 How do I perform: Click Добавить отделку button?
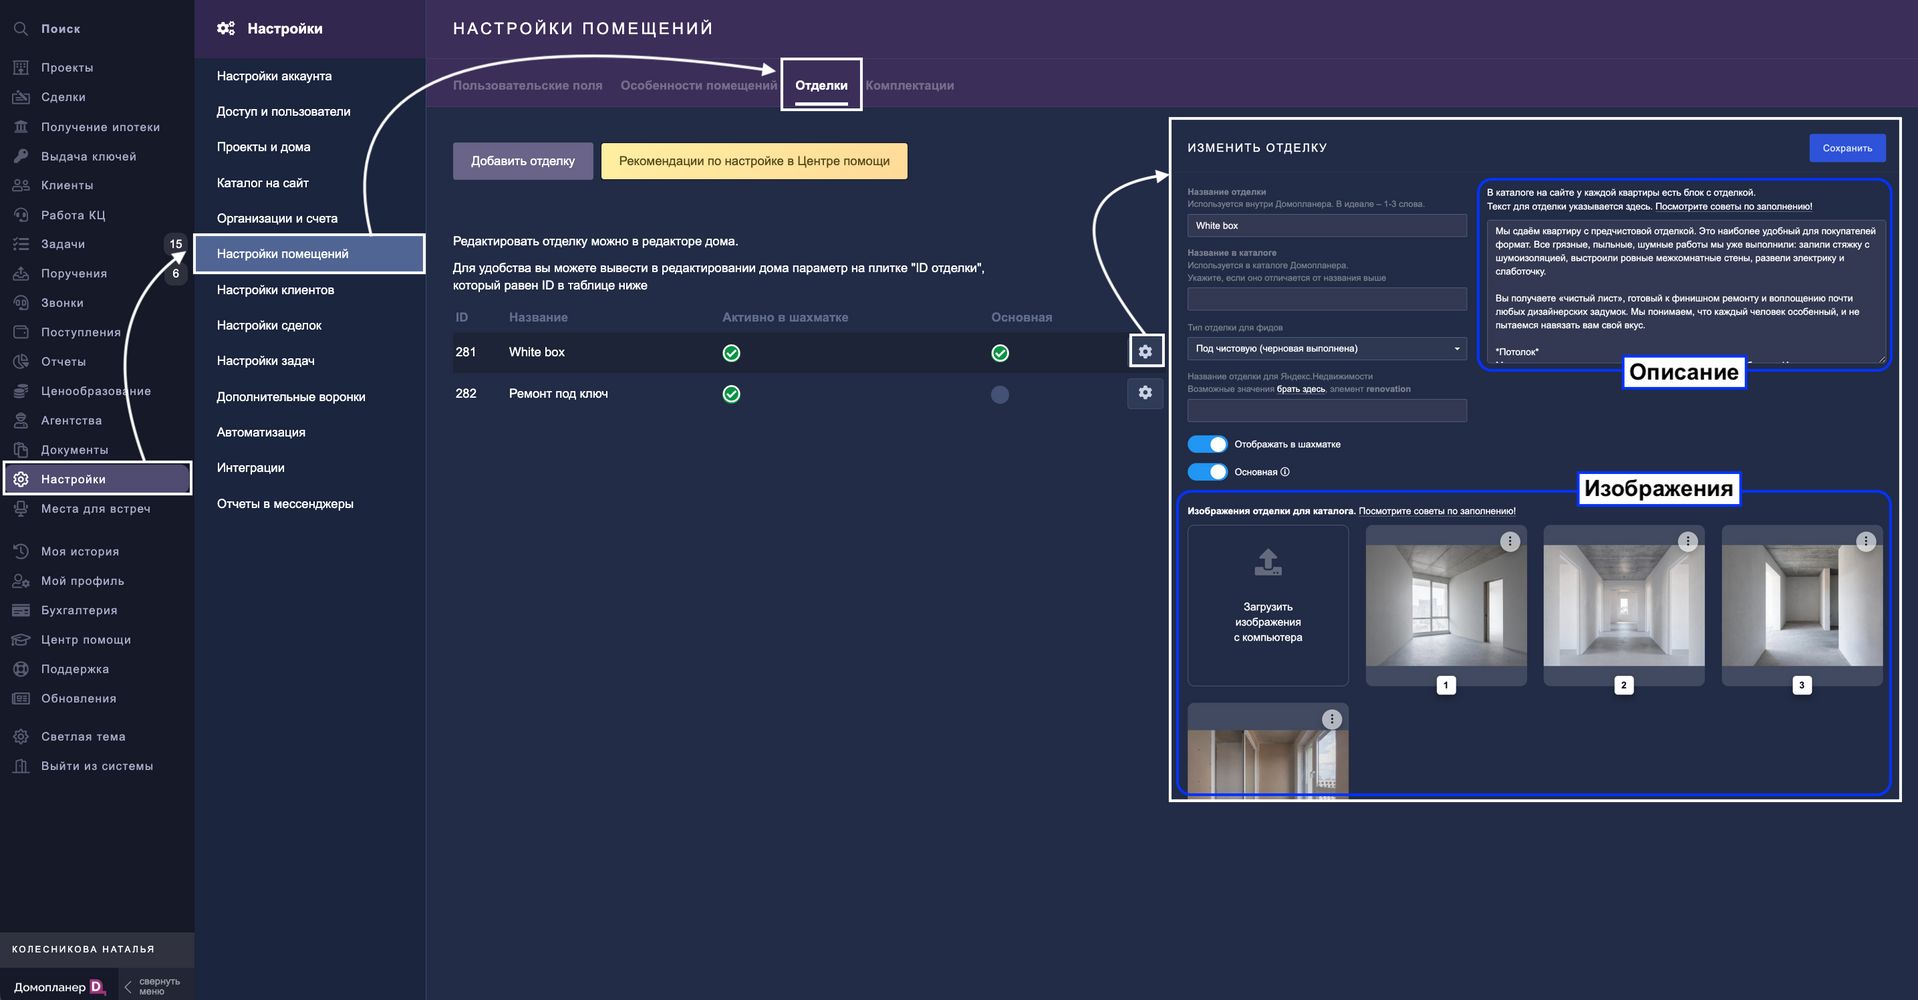click(x=522, y=161)
